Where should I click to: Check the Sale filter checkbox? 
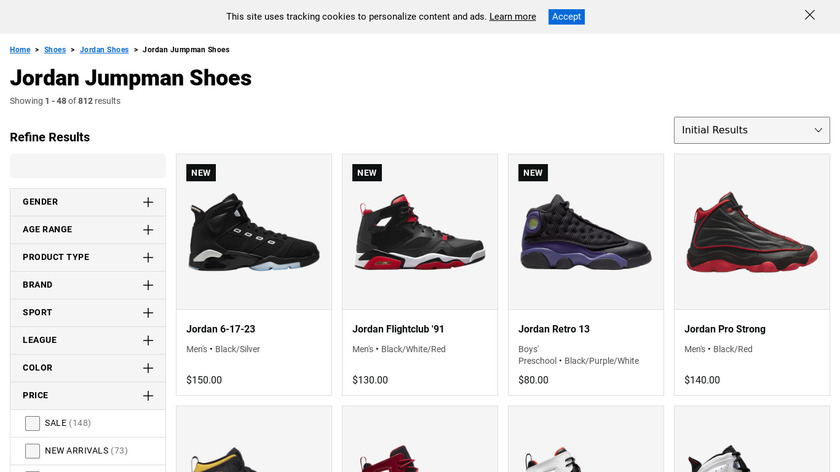33,423
